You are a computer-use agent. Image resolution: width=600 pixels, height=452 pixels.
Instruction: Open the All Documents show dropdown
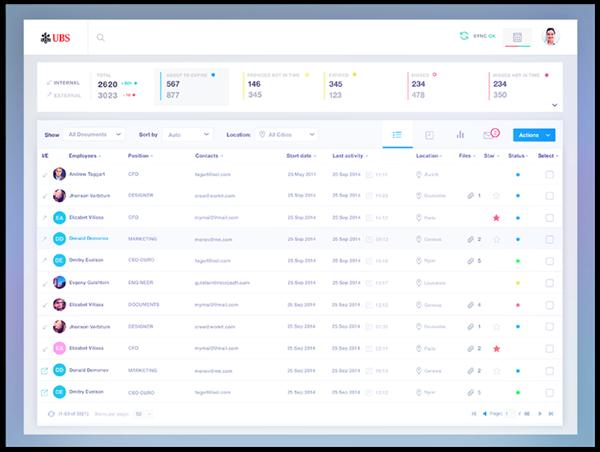[93, 134]
